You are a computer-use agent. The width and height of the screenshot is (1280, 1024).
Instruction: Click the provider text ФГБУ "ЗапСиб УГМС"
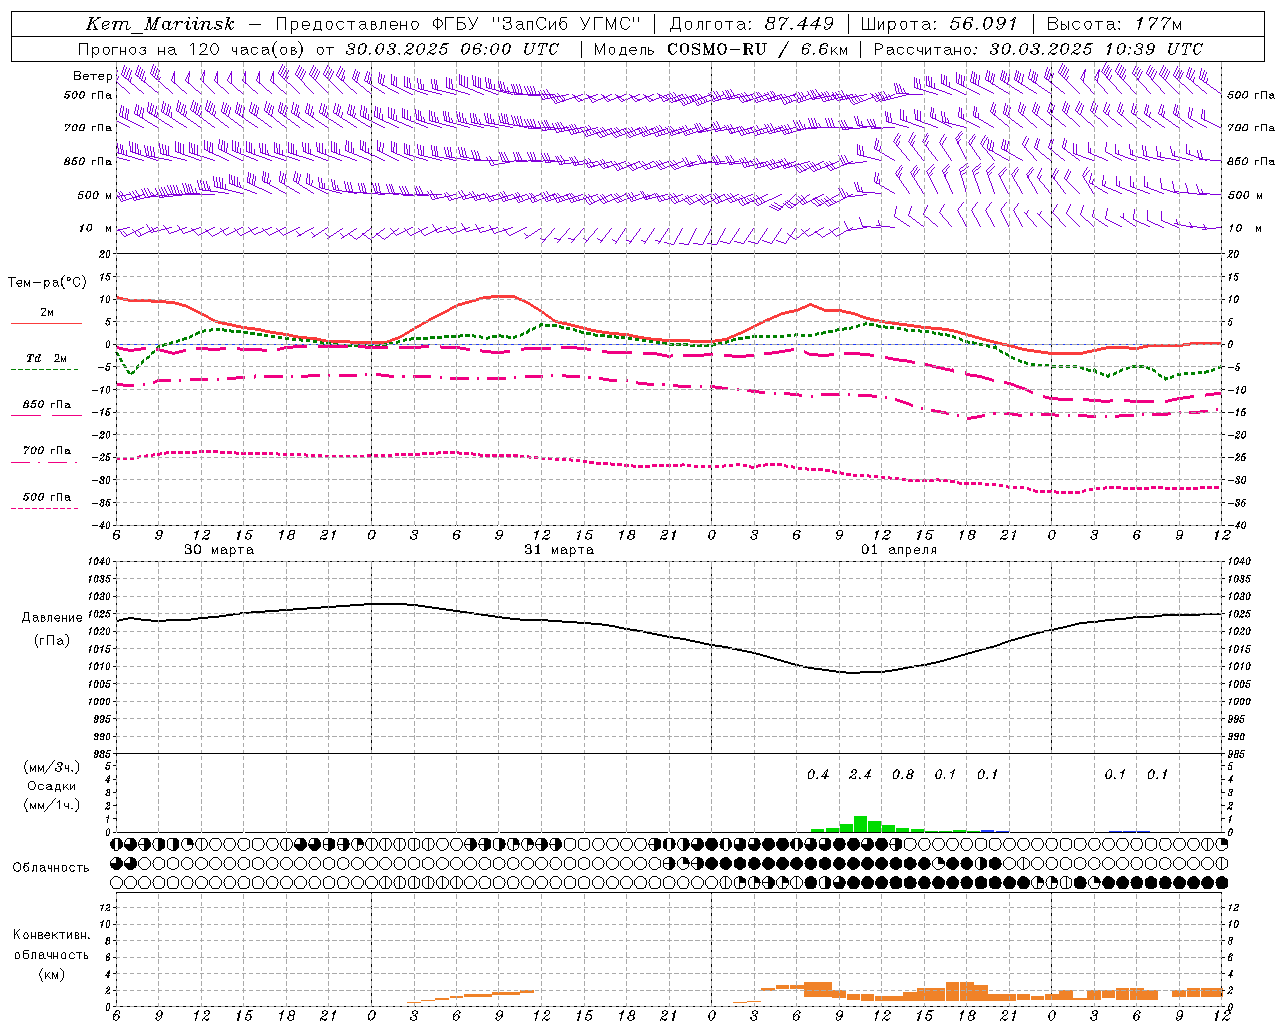point(536,24)
